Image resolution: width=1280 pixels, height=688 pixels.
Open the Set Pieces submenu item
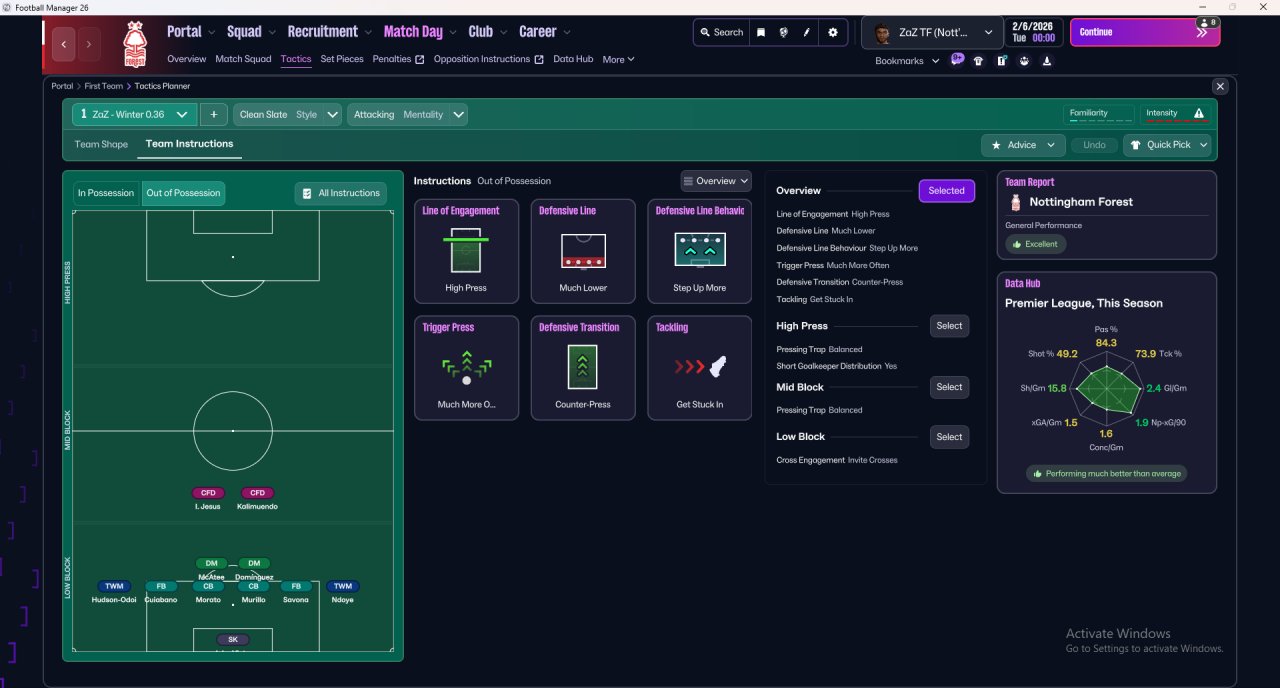click(x=342, y=59)
